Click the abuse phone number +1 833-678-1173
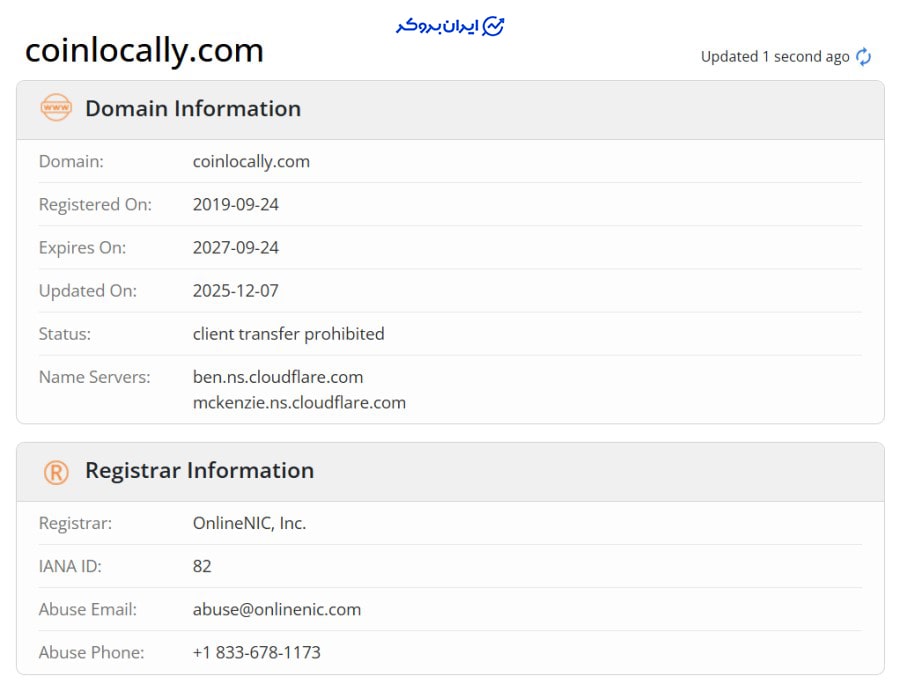Viewport: 900px width, 691px height. pyautogui.click(x=257, y=653)
